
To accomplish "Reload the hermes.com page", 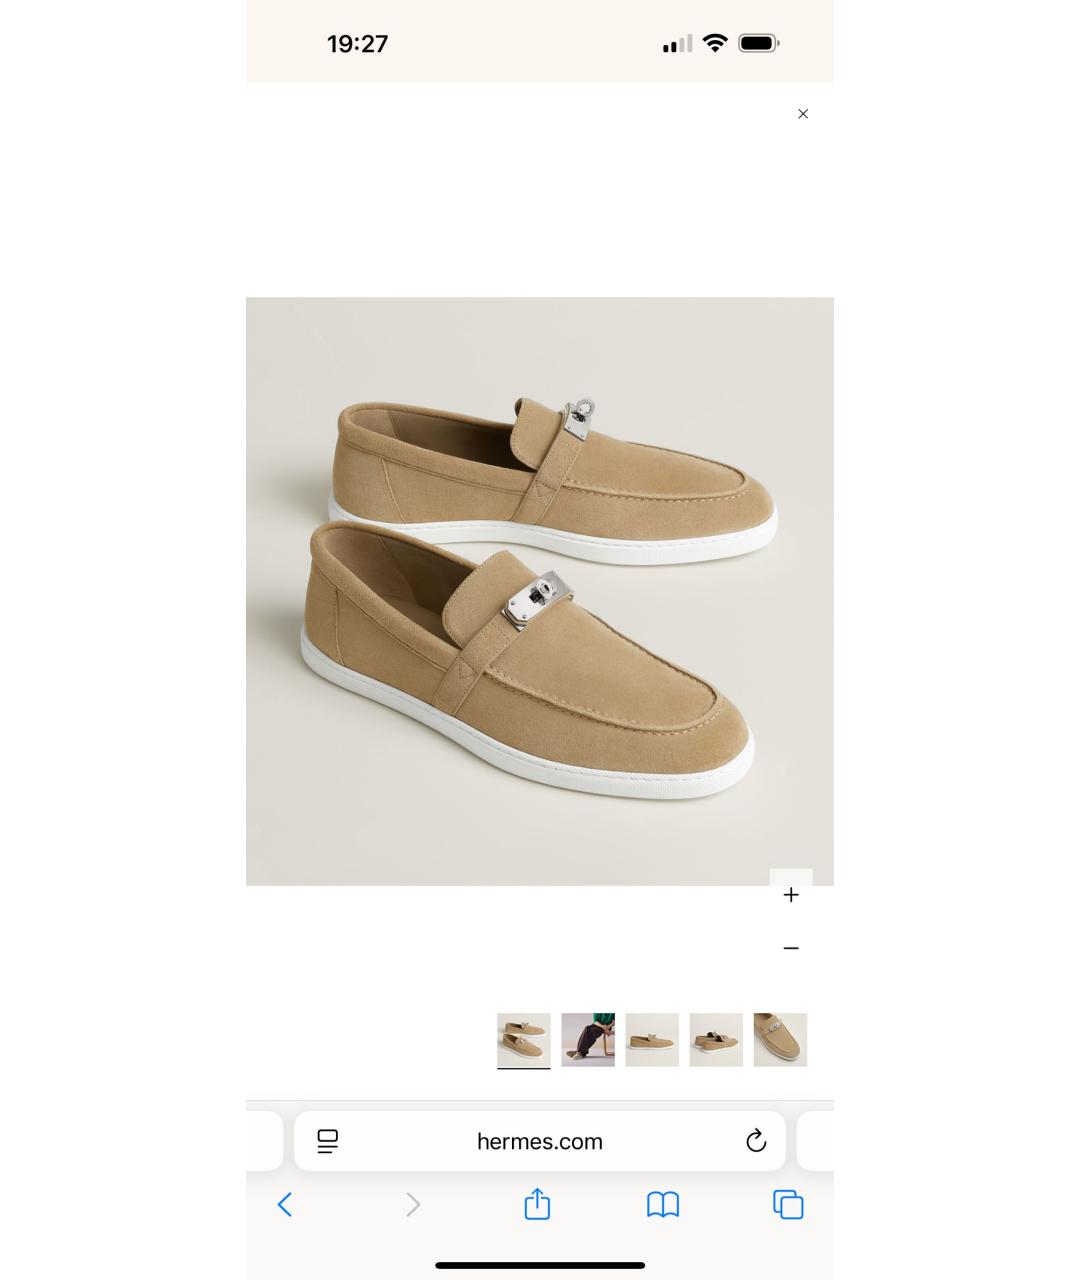I will click(x=756, y=1141).
